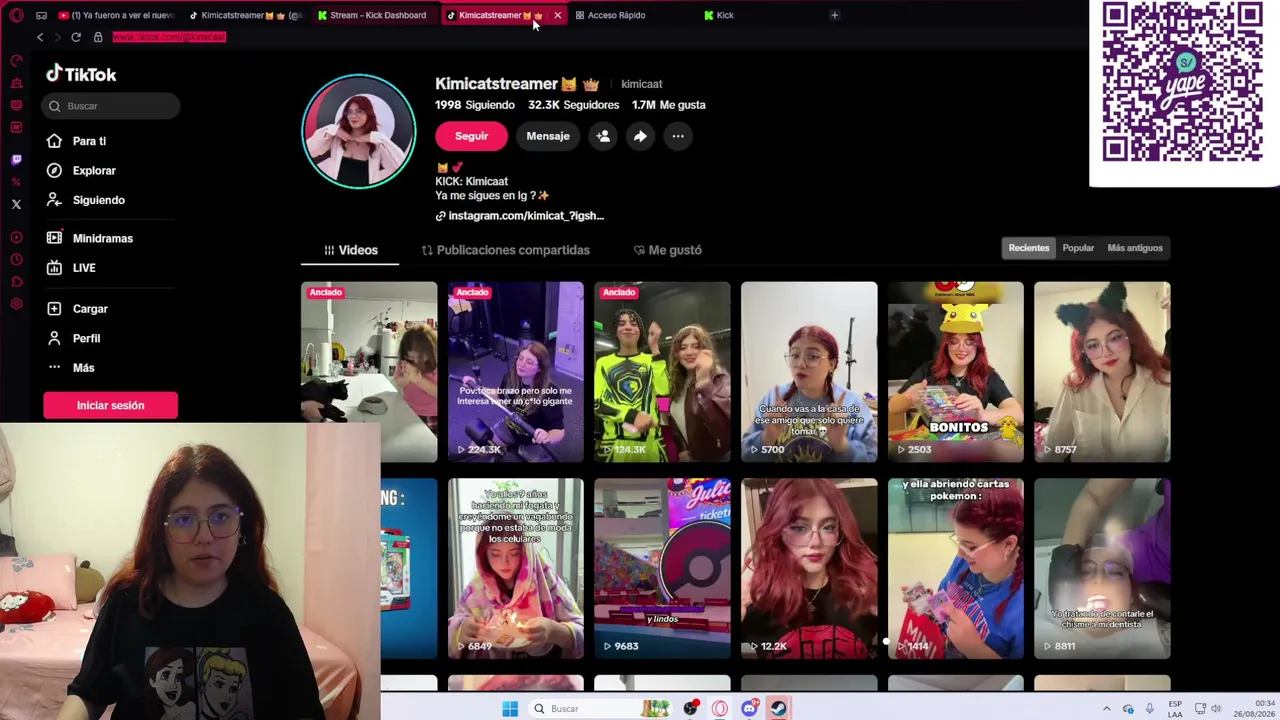The height and width of the screenshot is (720, 1280).
Task: Open the Me gustó tab
Action: point(667,250)
